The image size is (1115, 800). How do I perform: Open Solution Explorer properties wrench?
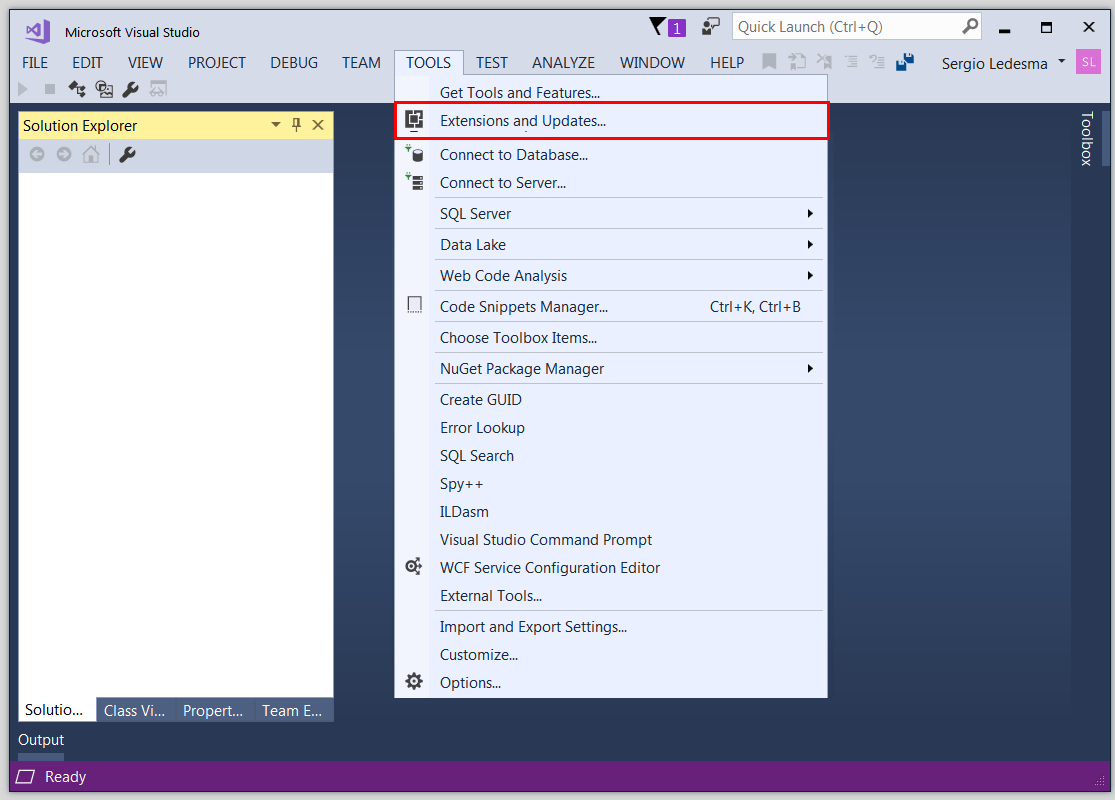[127, 154]
